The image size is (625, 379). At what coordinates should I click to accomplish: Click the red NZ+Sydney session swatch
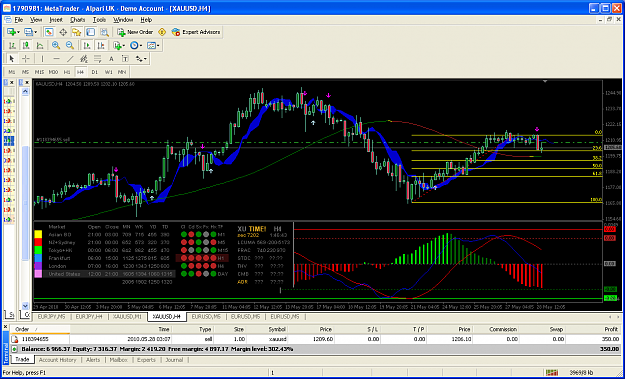(x=39, y=242)
